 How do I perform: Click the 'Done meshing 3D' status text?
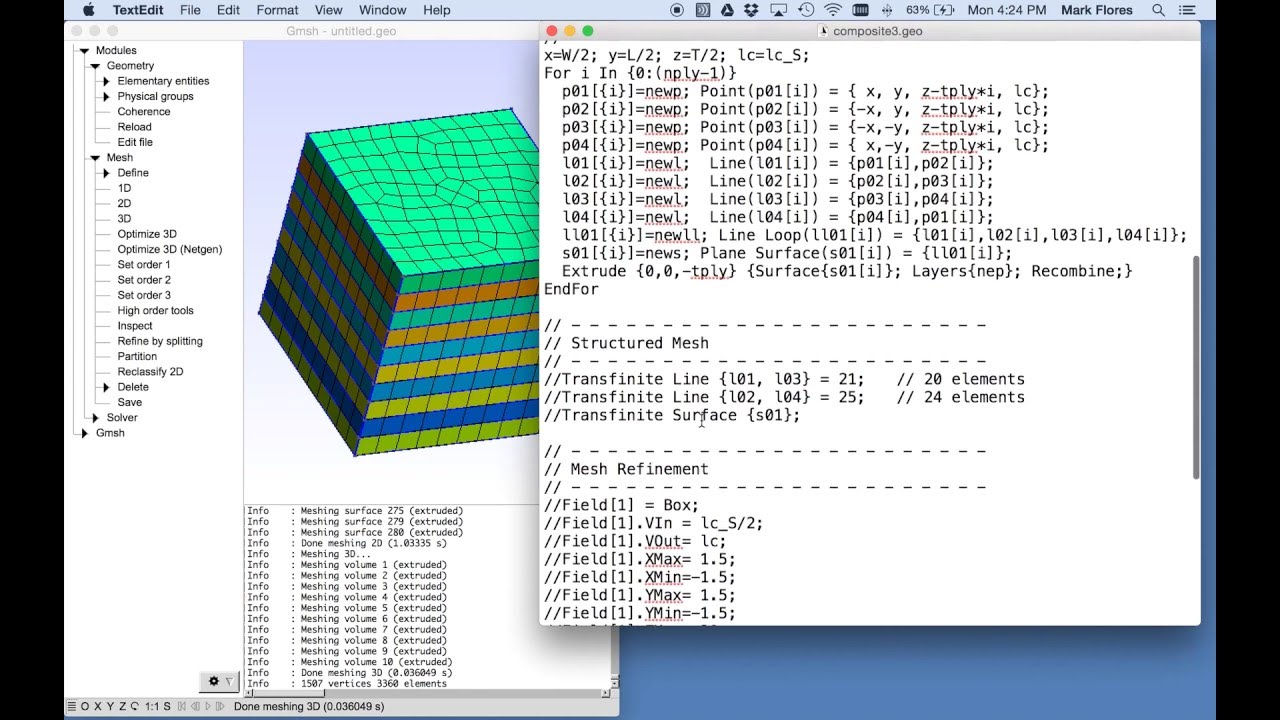point(309,706)
